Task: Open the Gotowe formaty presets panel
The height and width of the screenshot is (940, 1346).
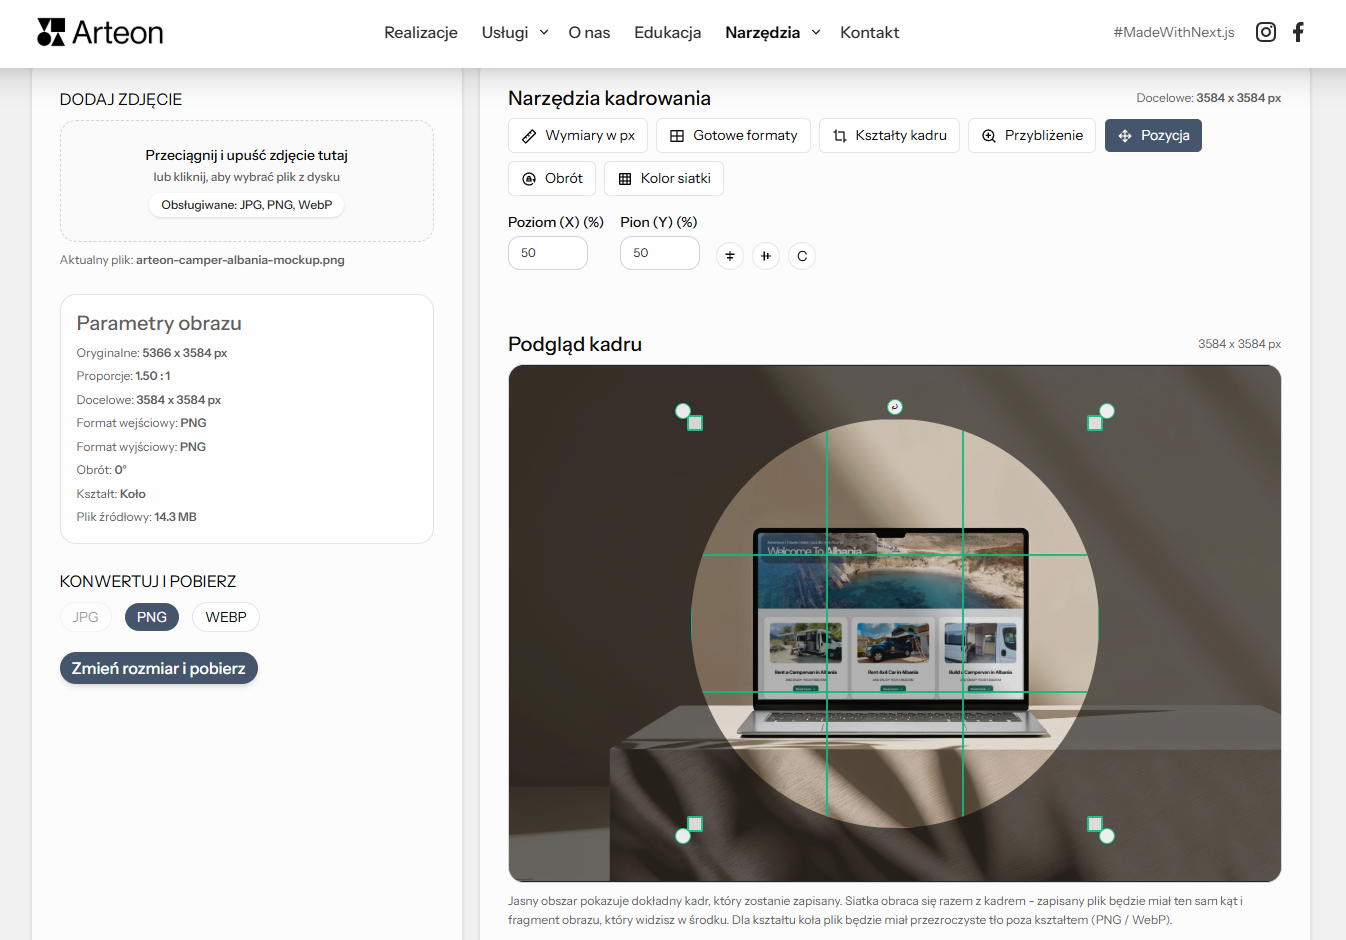Action: [x=733, y=135]
